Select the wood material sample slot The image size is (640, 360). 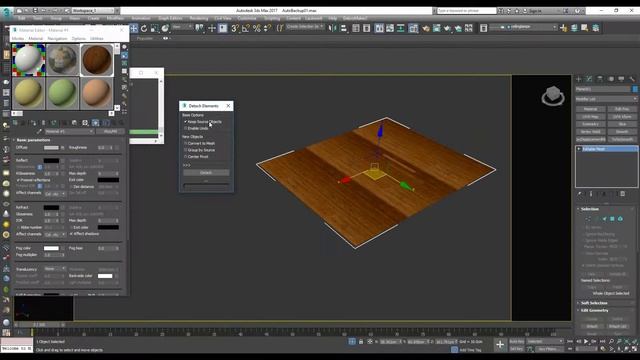click(97, 60)
